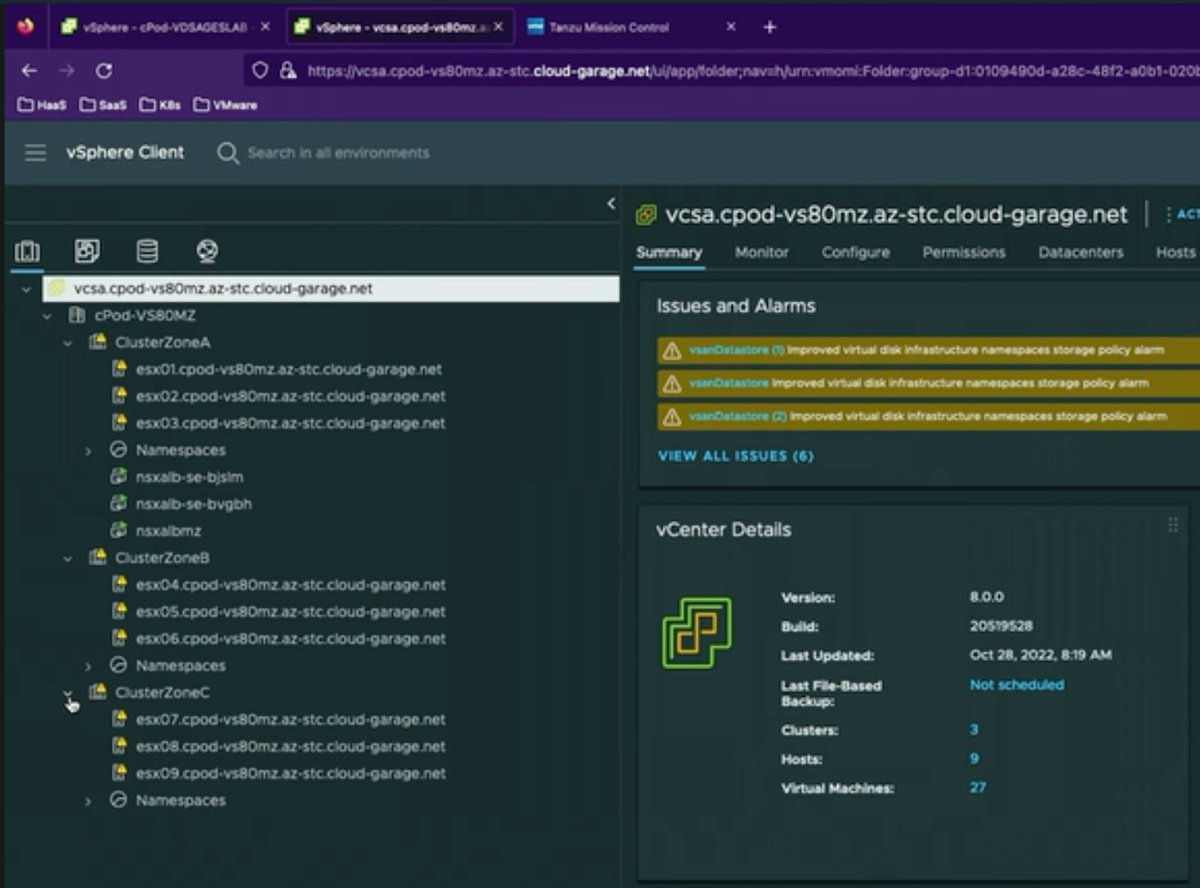The image size is (1200, 888).
Task: Close the vSphere cPod-VDSAGESLAB tab
Action: tap(265, 27)
